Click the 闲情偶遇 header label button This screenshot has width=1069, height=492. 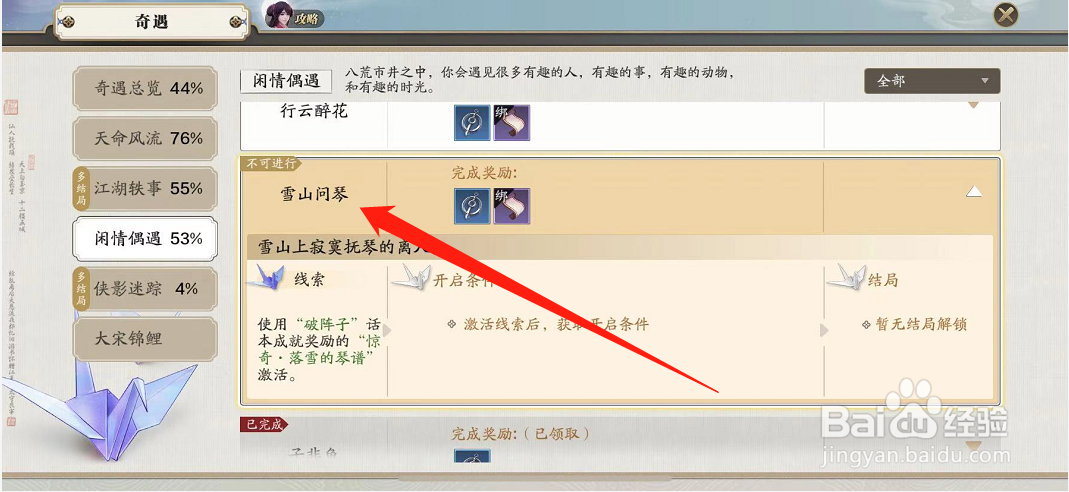pos(286,81)
